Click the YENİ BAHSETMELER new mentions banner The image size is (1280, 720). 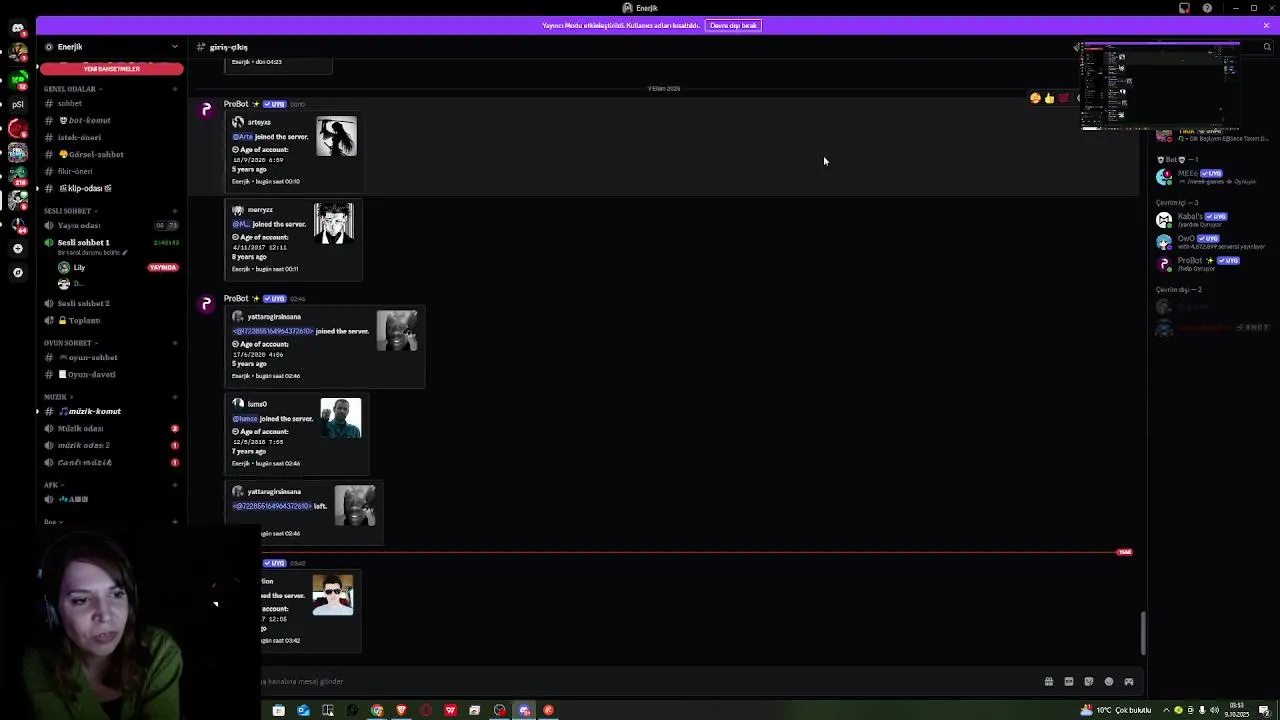click(111, 69)
